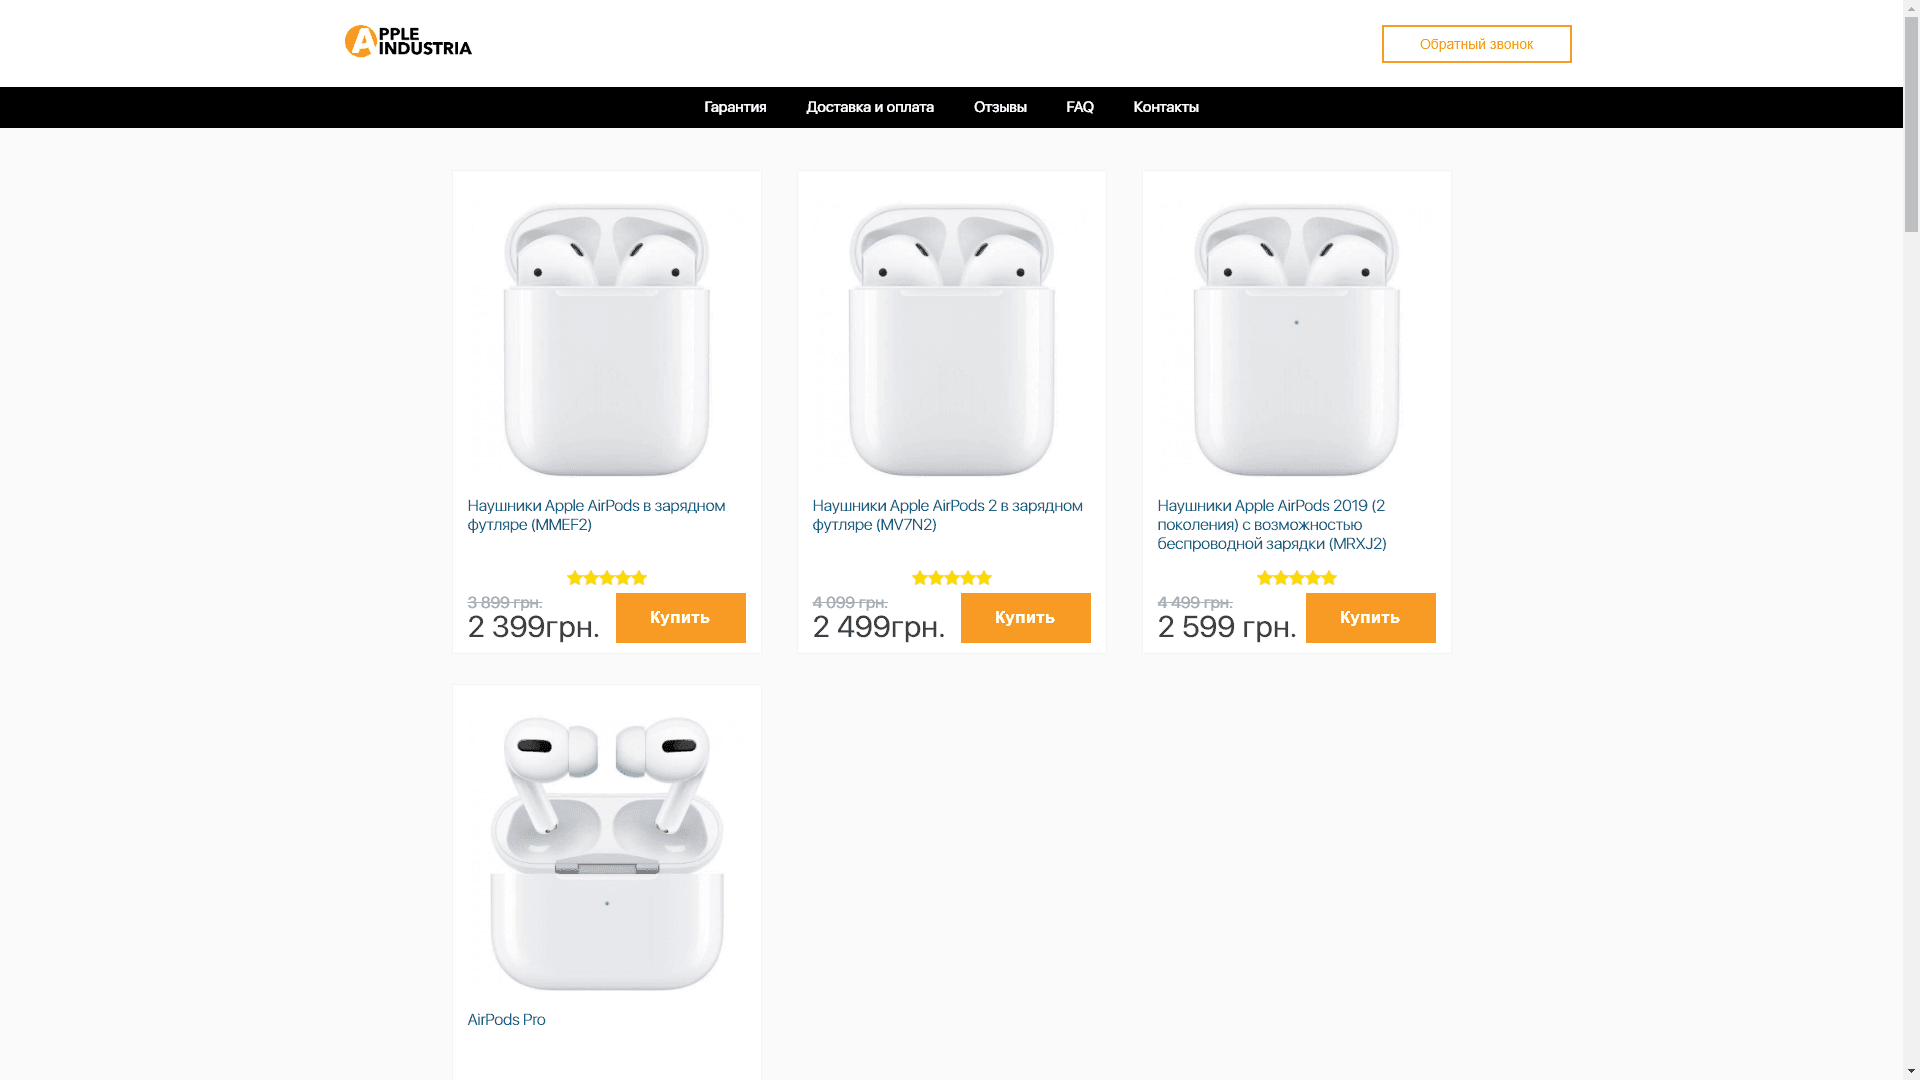Viewport: 1920px width, 1080px height.
Task: Click the scrollbar down arrow
Action: (x=1910, y=1071)
